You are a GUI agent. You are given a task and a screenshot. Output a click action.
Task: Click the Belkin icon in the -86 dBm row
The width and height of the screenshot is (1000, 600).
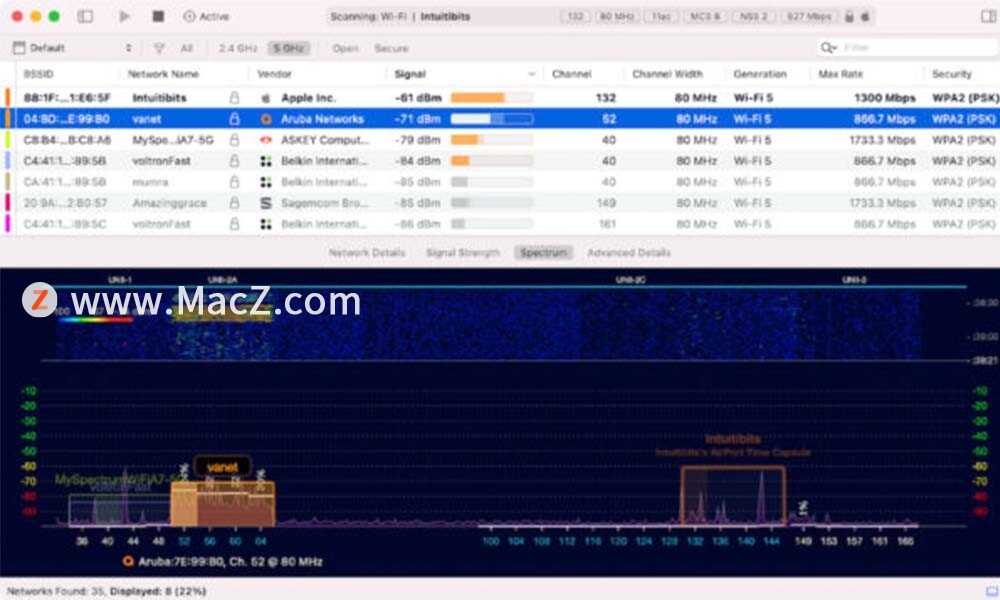(x=266, y=224)
